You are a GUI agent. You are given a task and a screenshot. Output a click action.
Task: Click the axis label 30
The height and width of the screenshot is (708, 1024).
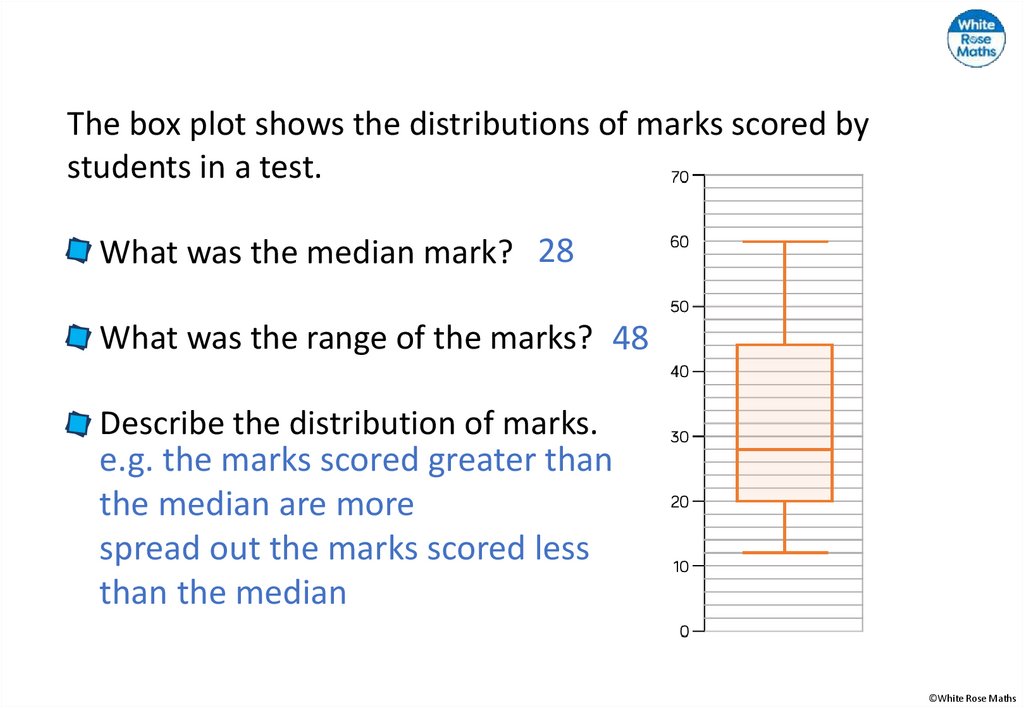(679, 436)
